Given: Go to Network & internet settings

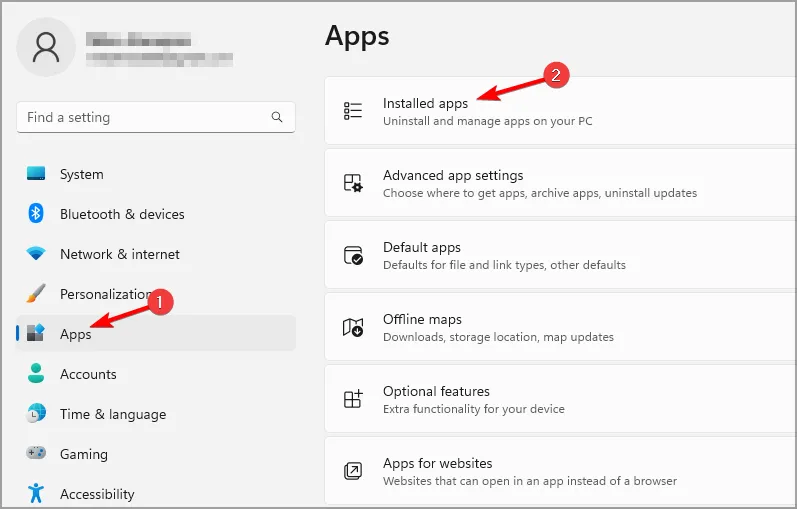Looking at the screenshot, I should (156, 254).
